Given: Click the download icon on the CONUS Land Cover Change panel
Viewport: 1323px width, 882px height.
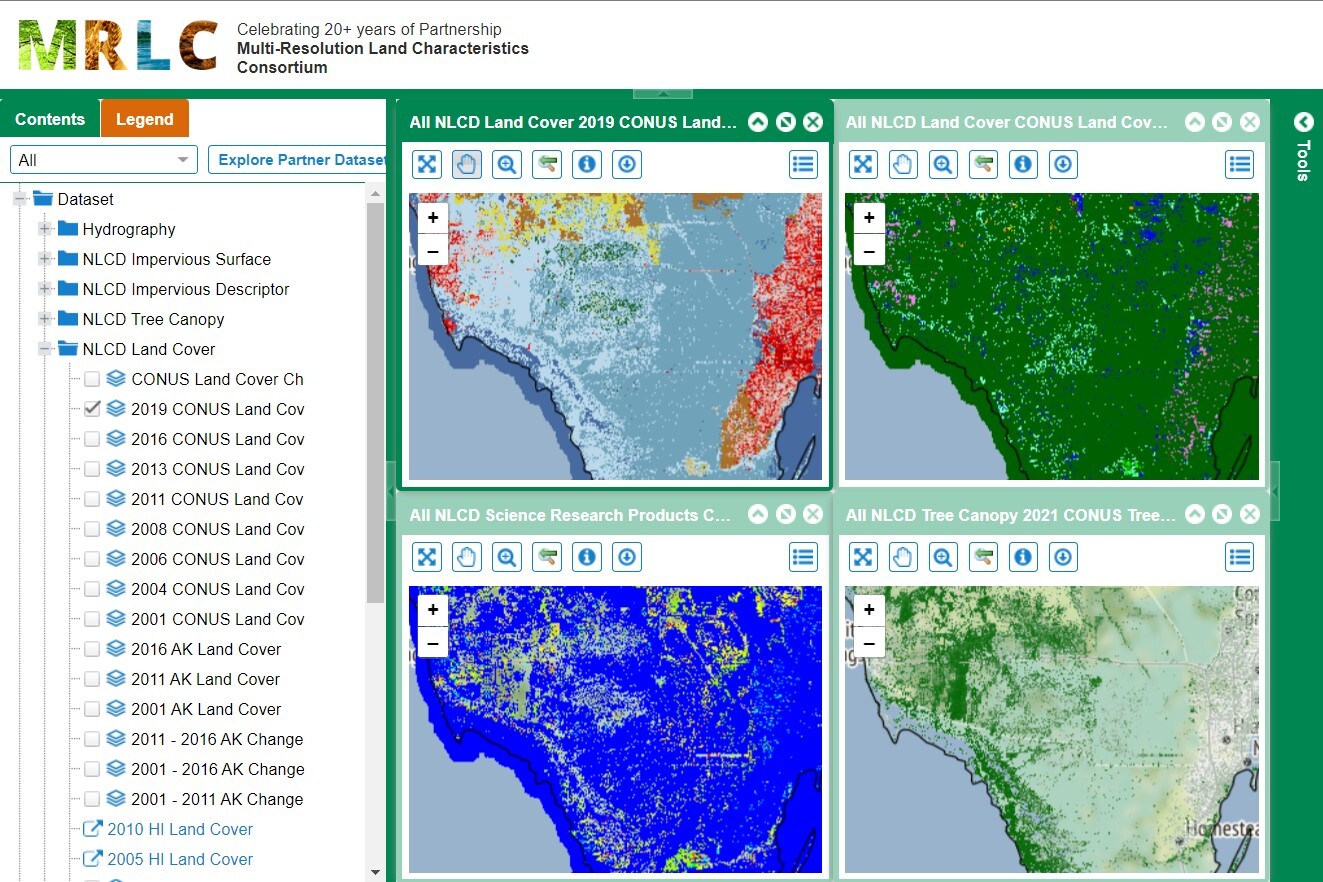Looking at the screenshot, I should click(1062, 164).
